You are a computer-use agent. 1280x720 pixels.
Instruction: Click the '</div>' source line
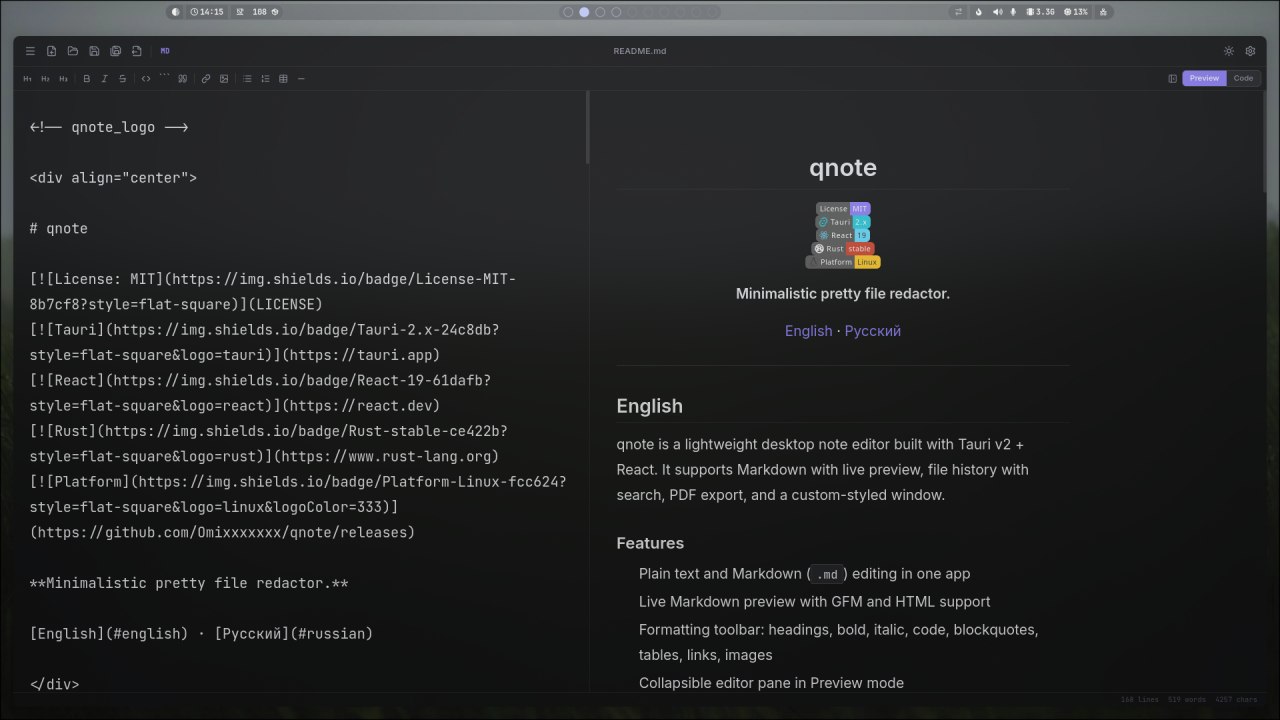point(54,685)
